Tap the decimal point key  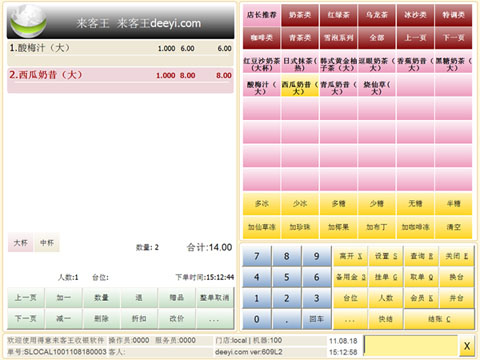287,319
